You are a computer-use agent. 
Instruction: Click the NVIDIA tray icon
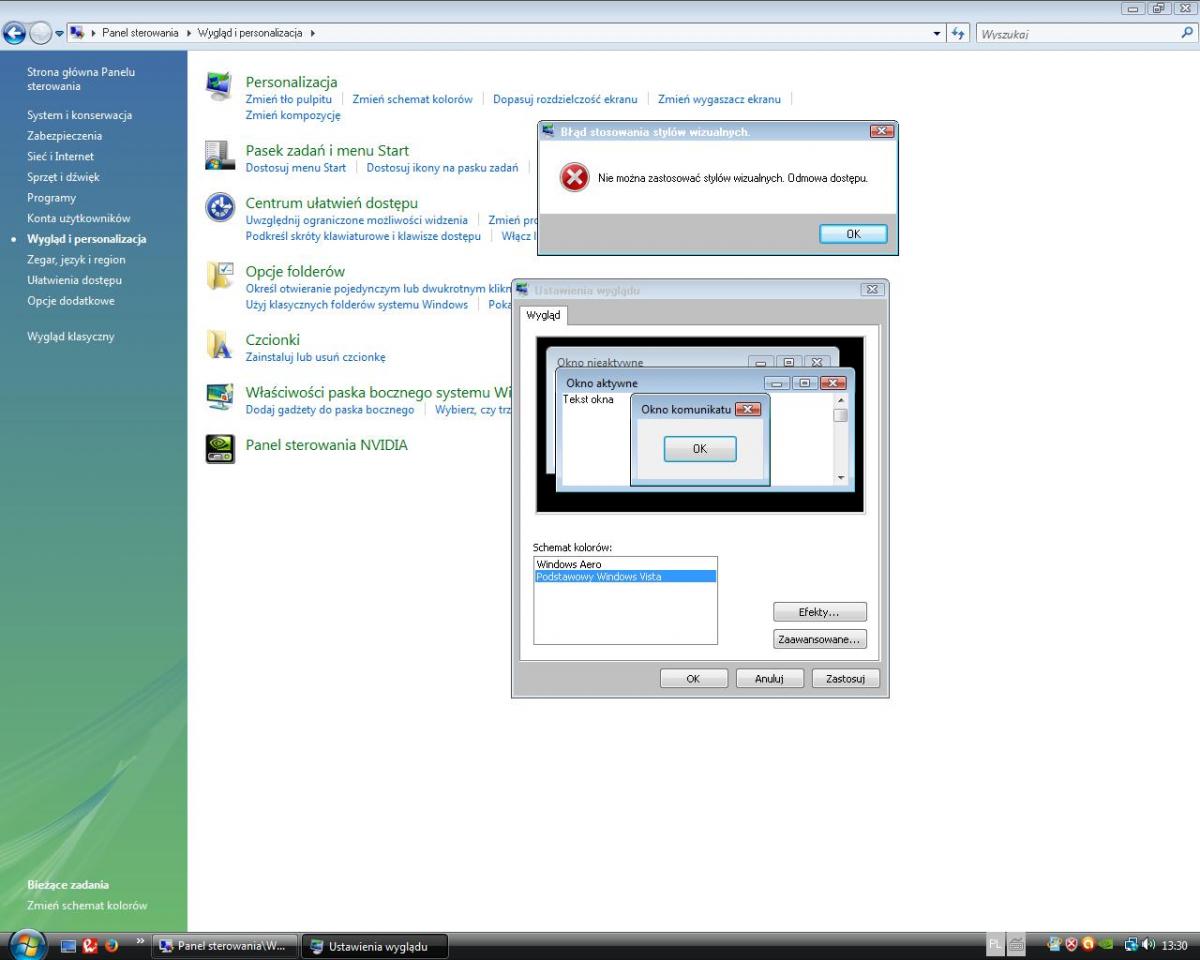click(1104, 945)
